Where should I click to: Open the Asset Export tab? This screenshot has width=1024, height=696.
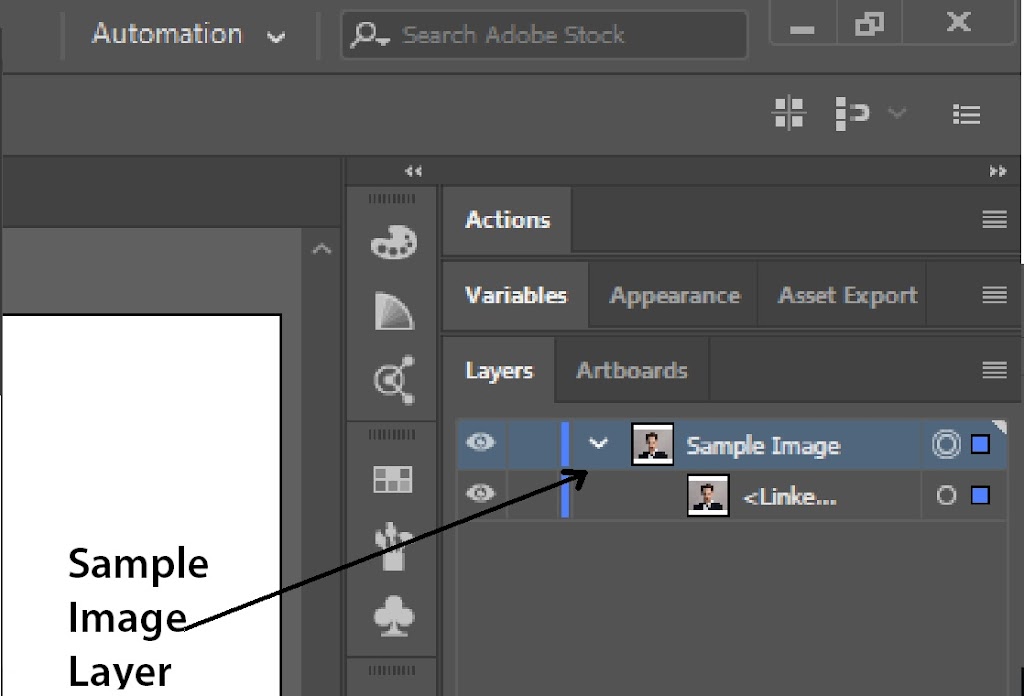click(847, 296)
